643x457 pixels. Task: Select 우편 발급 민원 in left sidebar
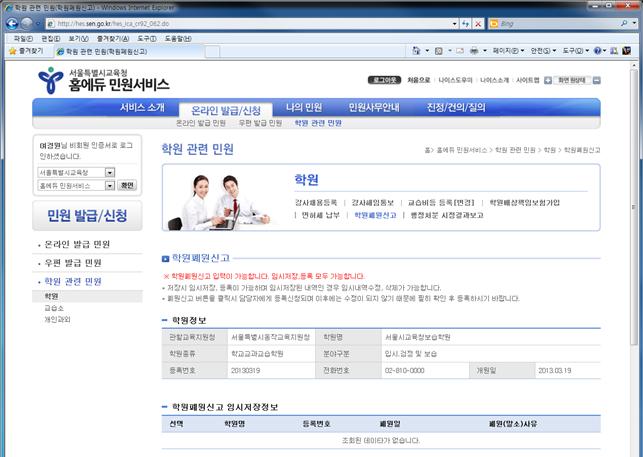(x=72, y=262)
